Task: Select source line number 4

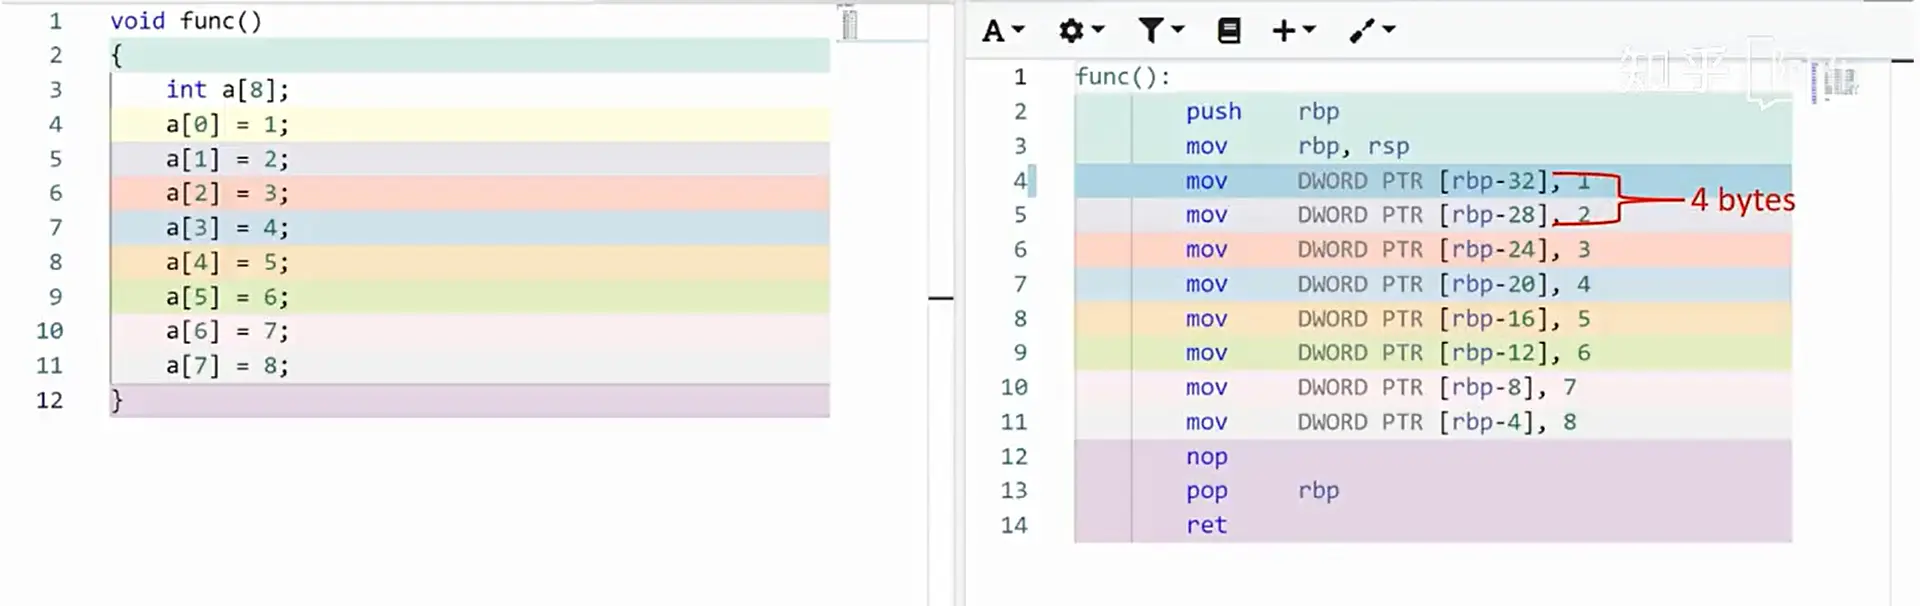Action: 55,124
